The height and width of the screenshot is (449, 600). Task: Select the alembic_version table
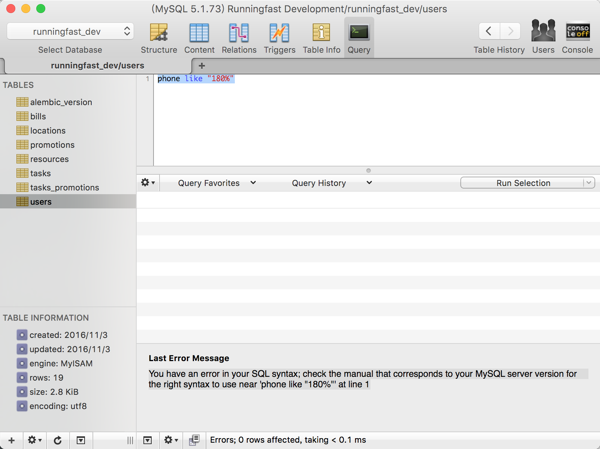(x=68, y=102)
